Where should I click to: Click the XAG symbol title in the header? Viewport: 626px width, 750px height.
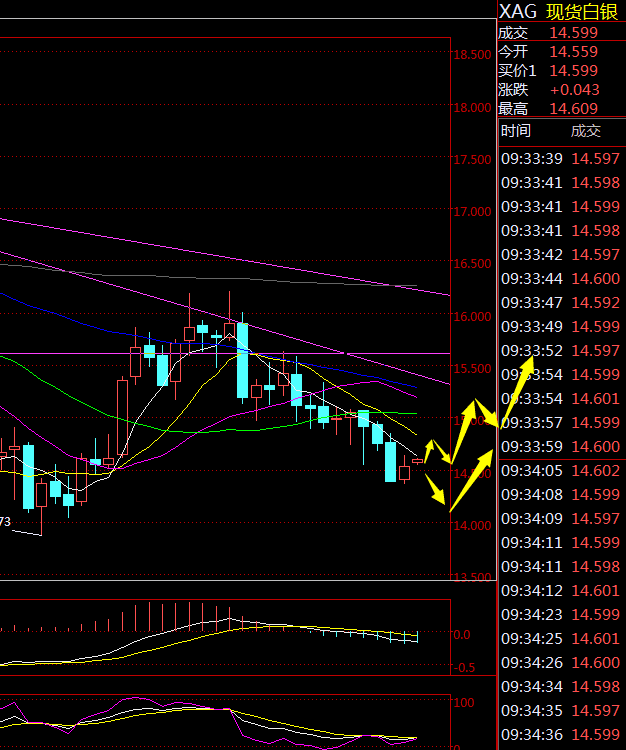pyautogui.click(x=517, y=11)
